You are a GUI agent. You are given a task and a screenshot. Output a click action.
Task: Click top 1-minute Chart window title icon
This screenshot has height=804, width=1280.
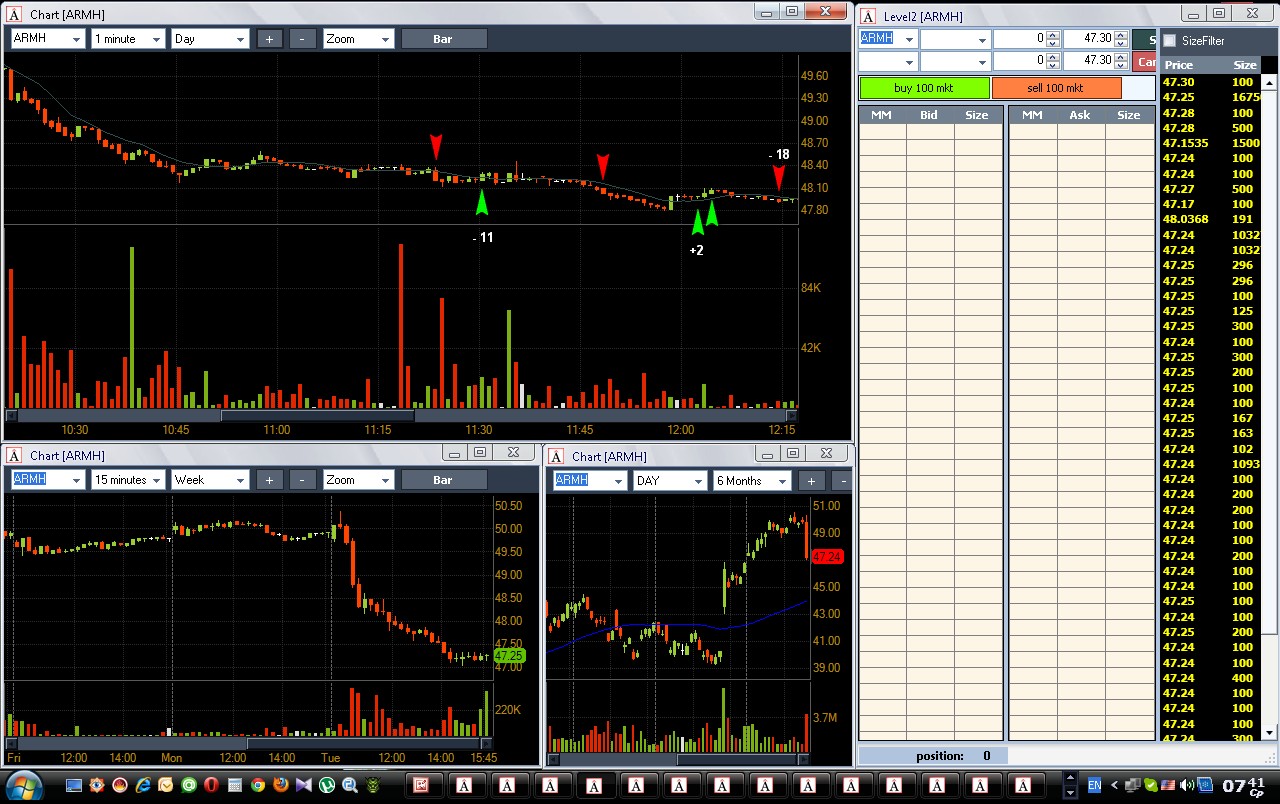[14, 13]
